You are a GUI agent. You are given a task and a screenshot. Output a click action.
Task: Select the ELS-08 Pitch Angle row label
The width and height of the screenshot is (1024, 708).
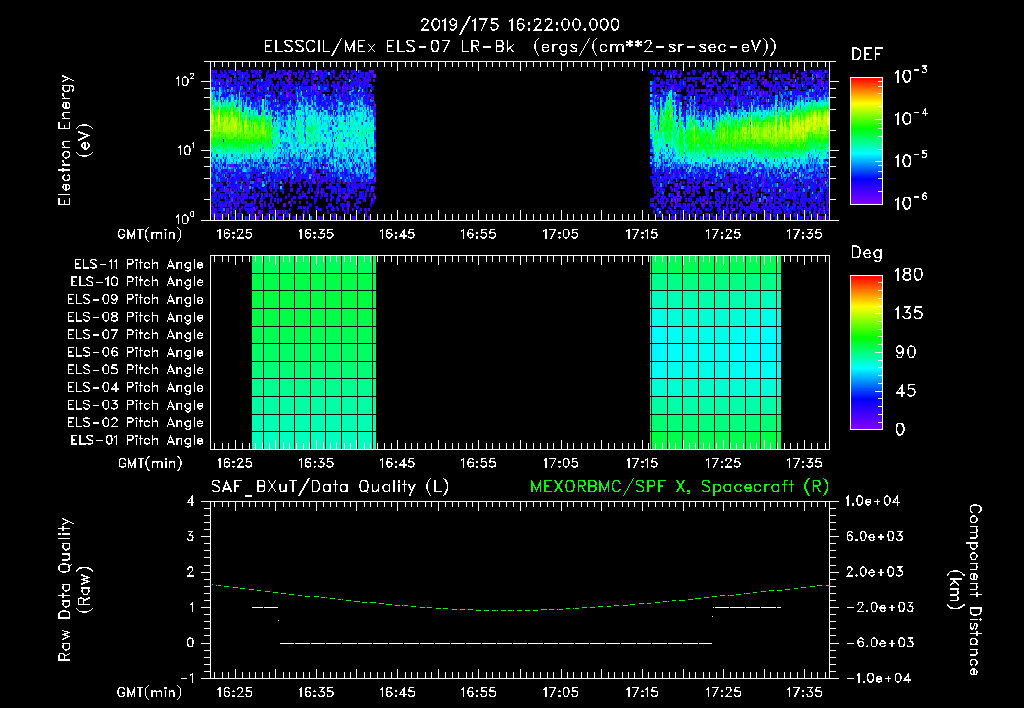tap(136, 317)
